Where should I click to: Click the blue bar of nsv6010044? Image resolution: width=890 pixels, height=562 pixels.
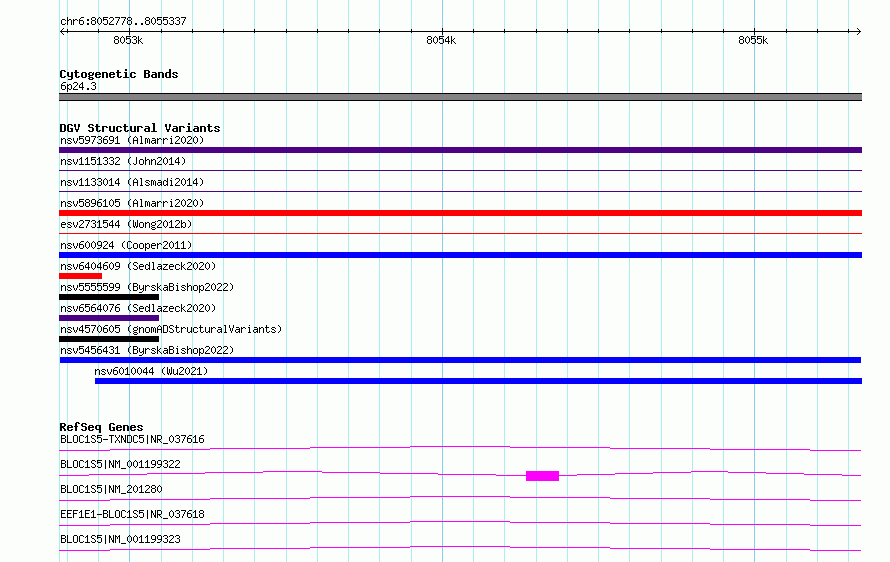coord(478,381)
